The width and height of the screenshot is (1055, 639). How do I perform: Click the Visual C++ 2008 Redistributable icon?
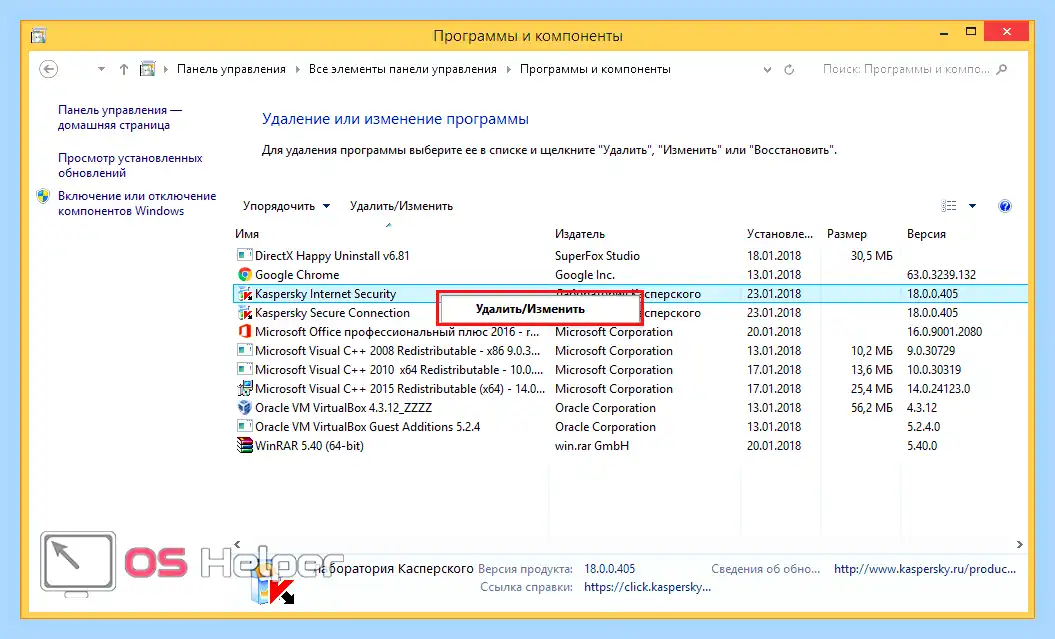(x=244, y=350)
